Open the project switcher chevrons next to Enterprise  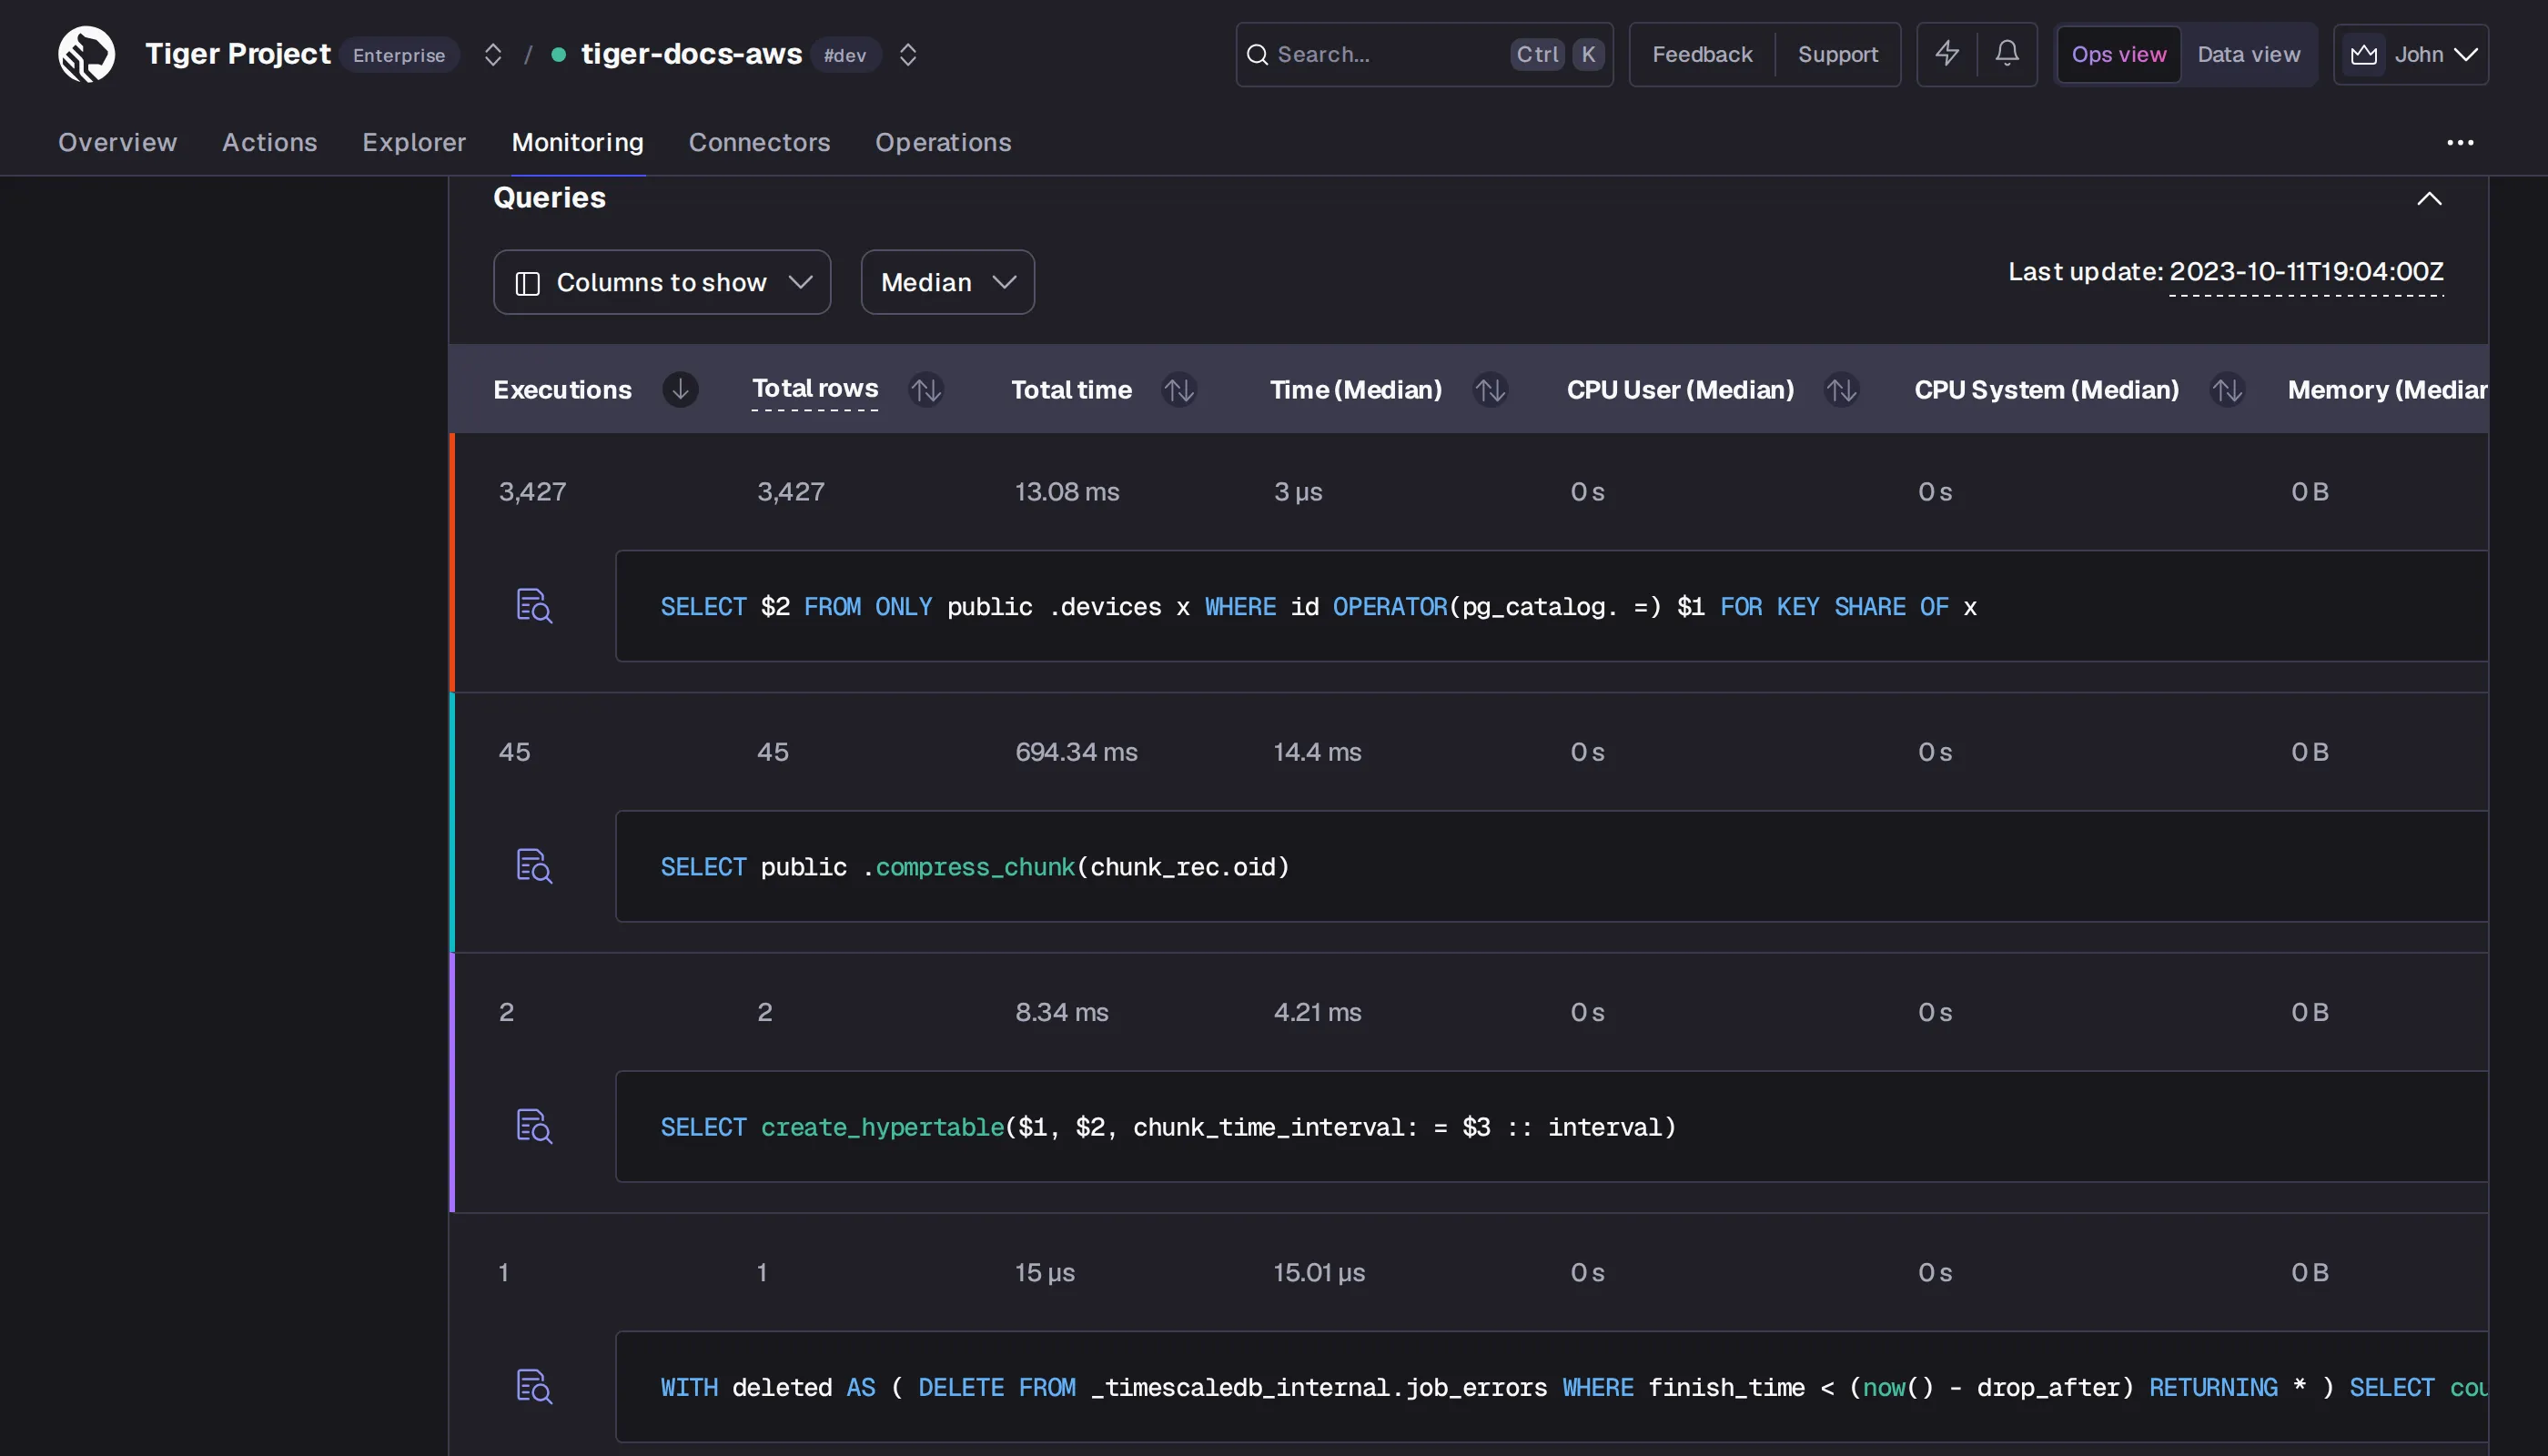tap(492, 54)
